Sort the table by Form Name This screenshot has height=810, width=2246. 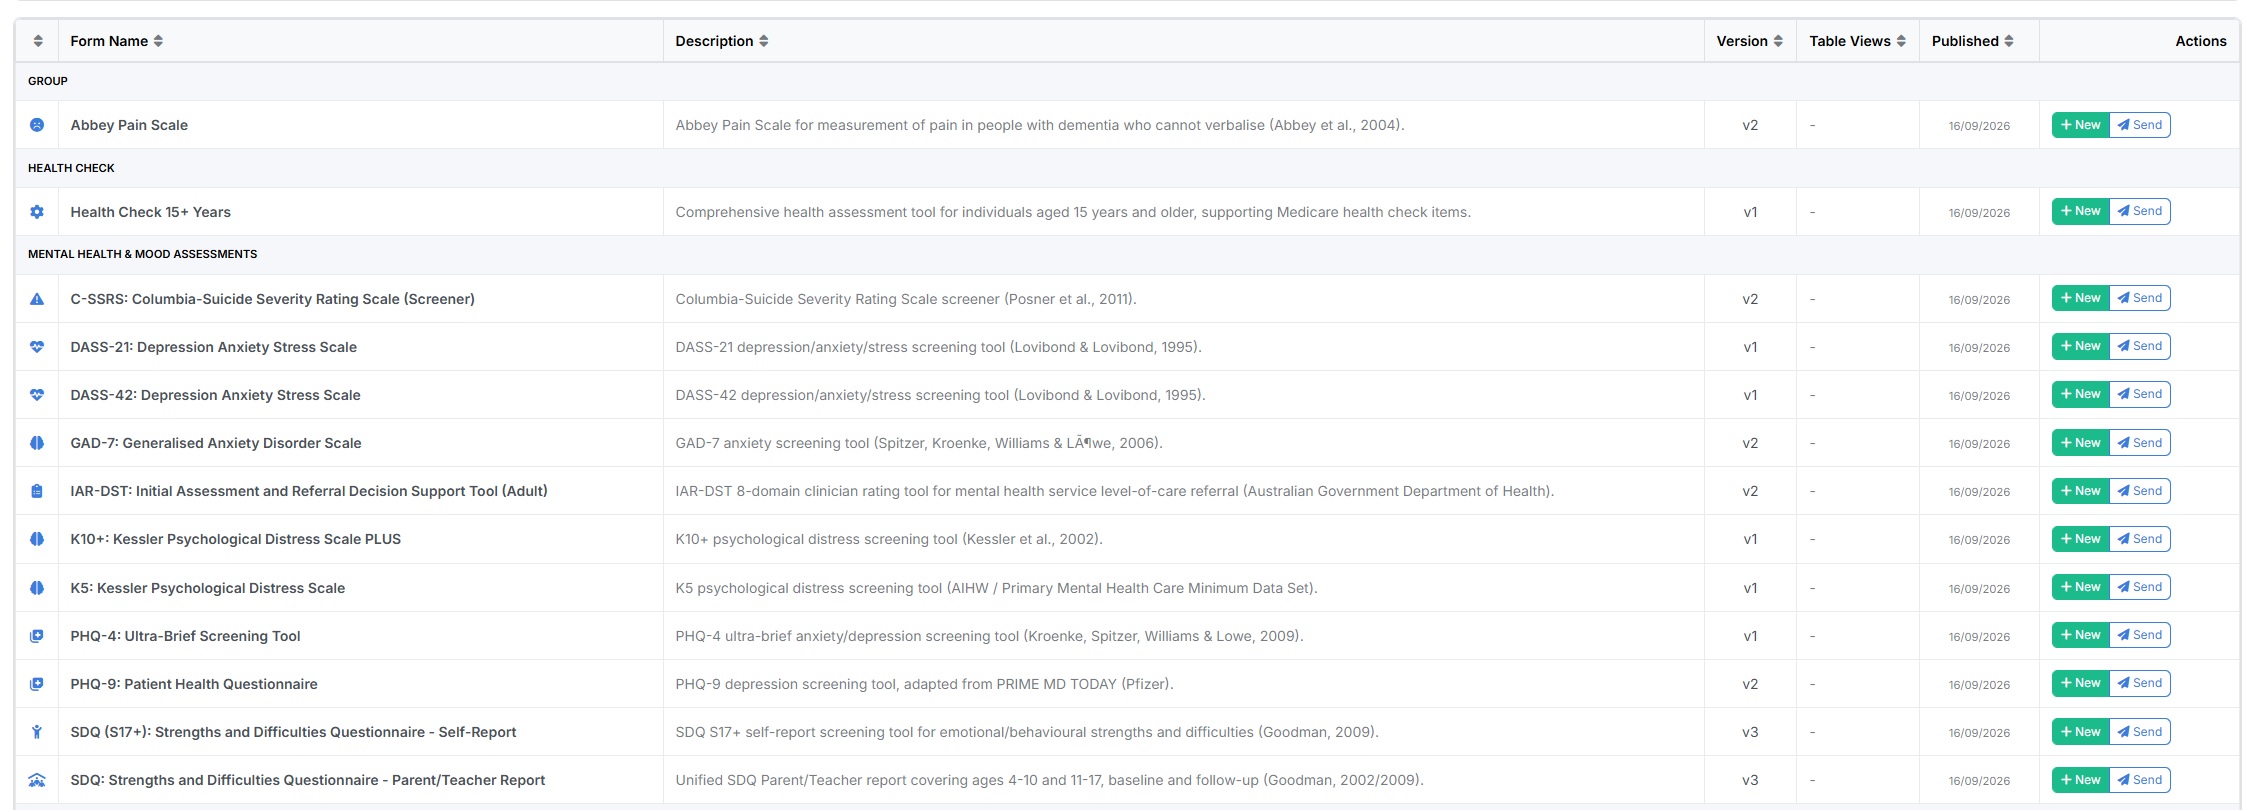(x=116, y=41)
